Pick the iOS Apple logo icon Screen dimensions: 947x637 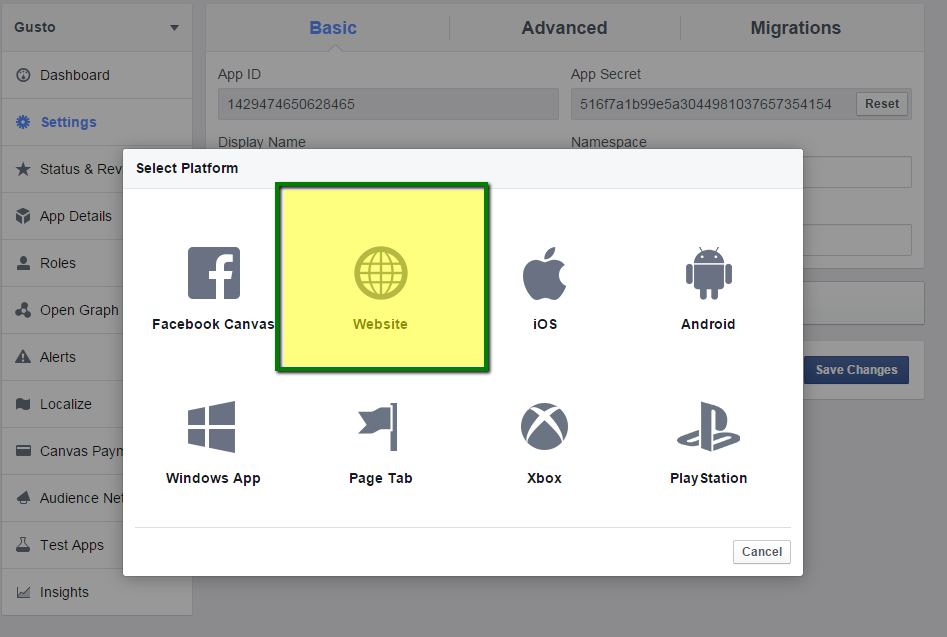point(545,273)
